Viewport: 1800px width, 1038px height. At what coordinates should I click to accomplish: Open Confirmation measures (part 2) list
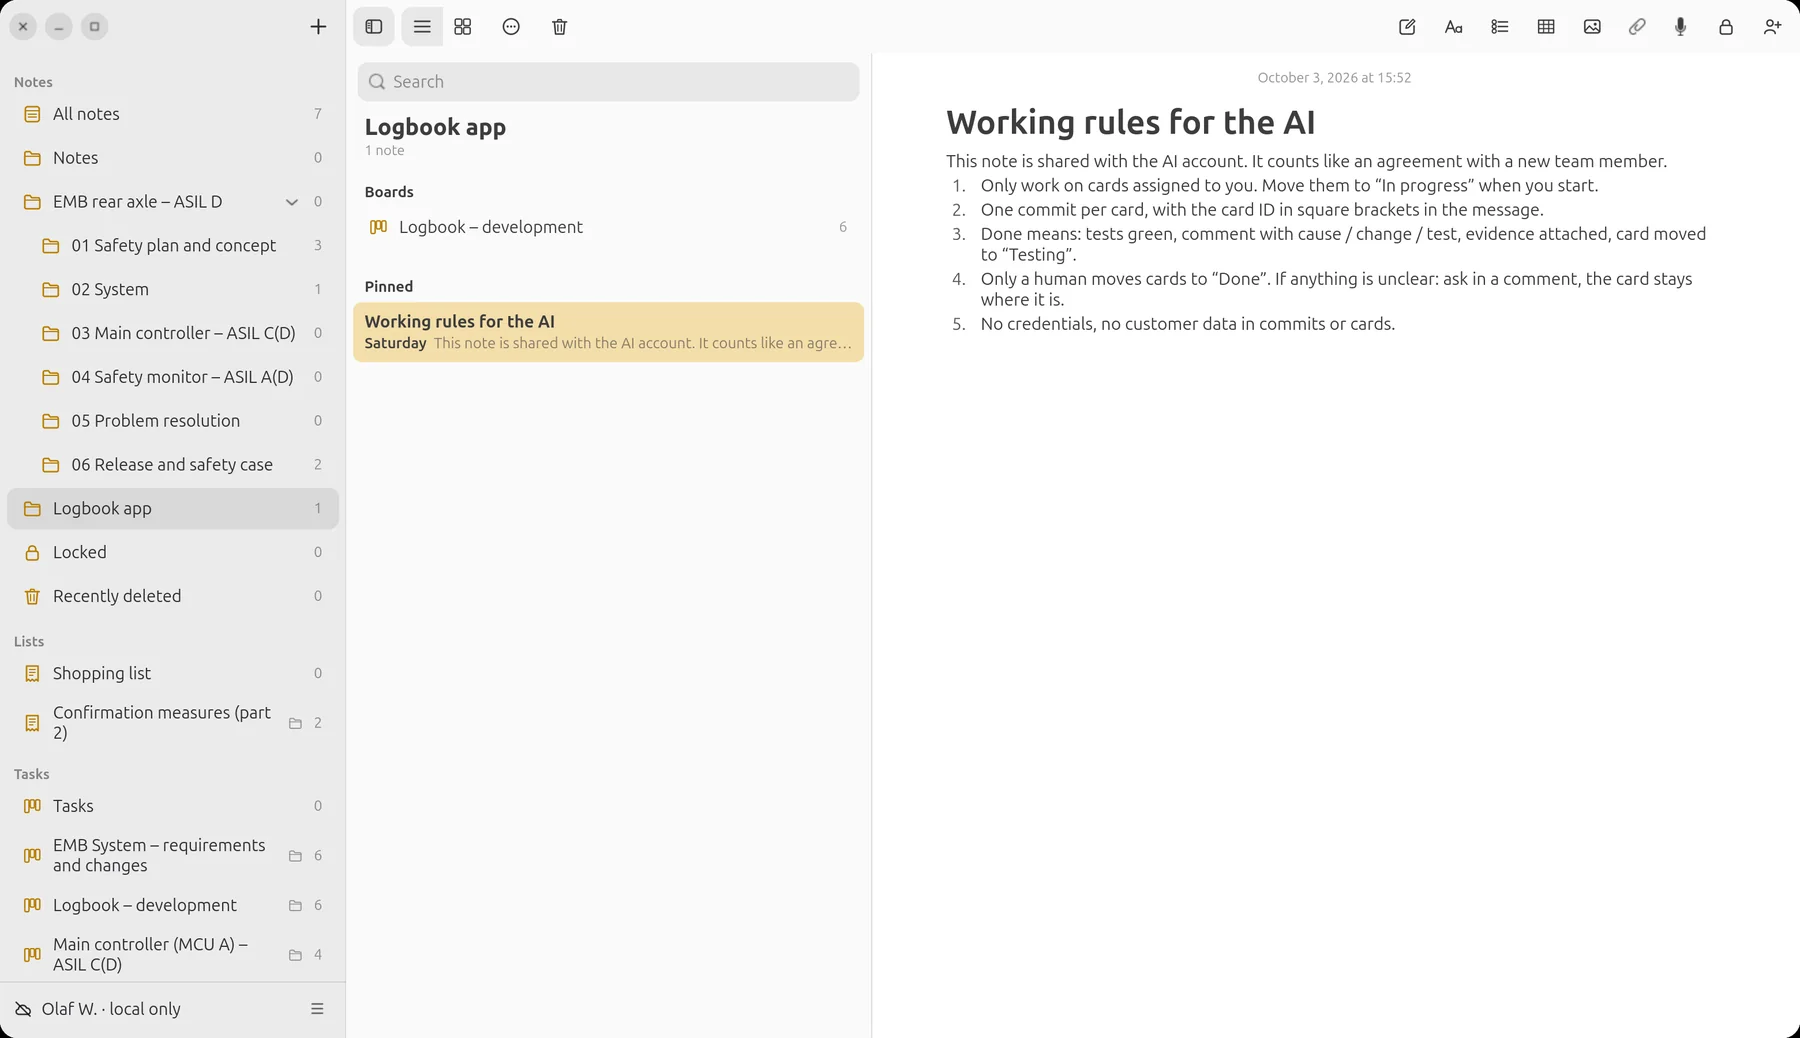(x=173, y=722)
